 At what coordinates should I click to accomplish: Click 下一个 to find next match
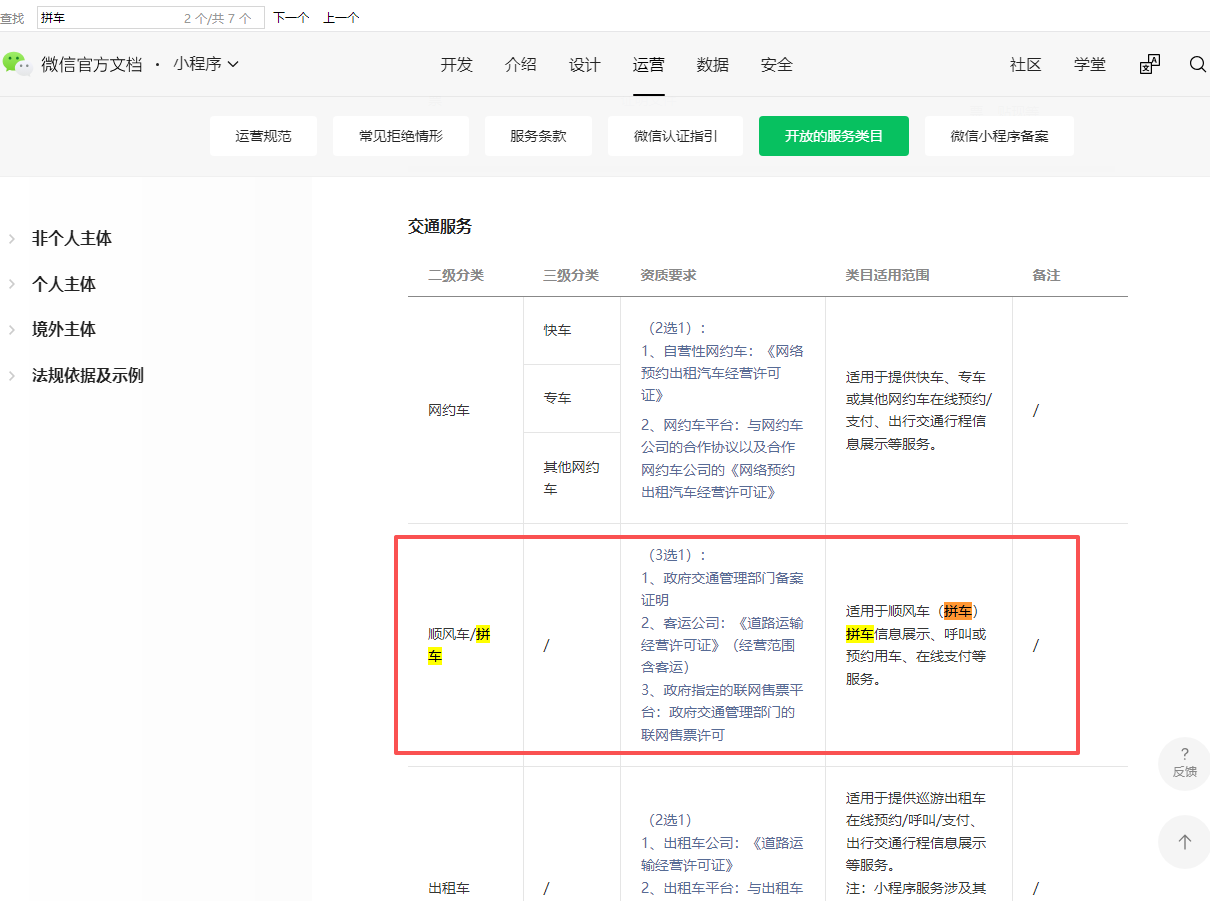point(290,17)
